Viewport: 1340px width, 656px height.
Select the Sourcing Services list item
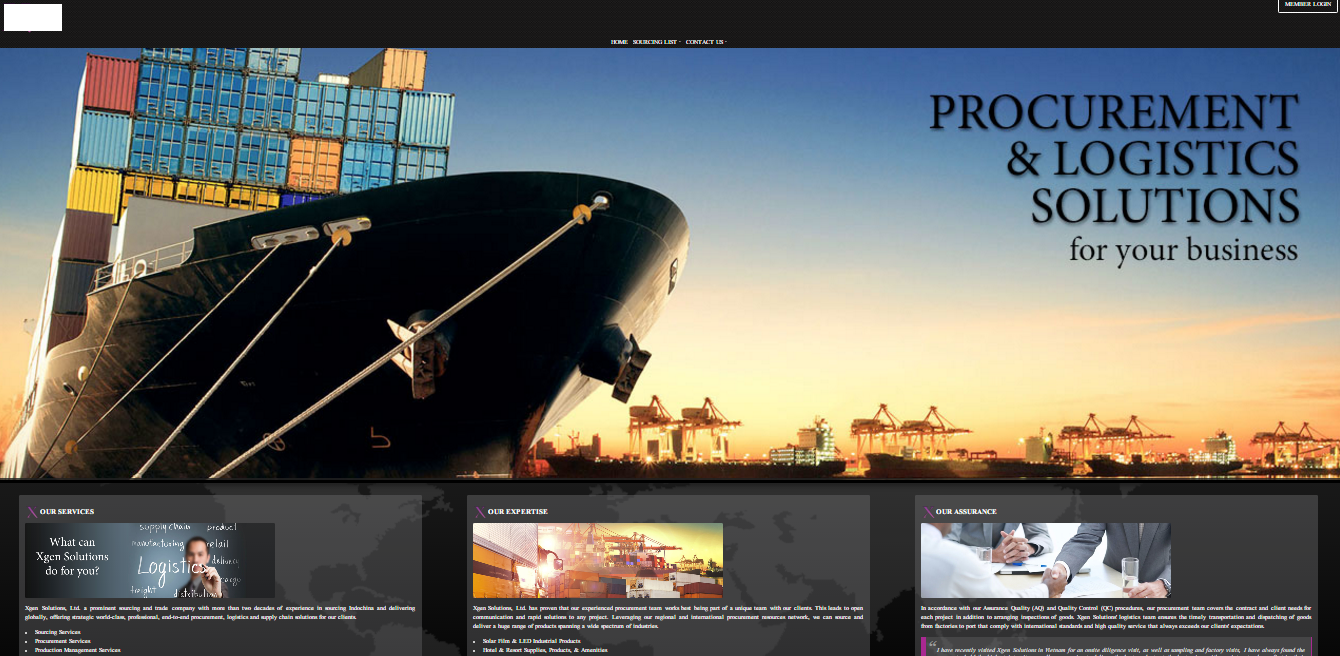(x=58, y=632)
